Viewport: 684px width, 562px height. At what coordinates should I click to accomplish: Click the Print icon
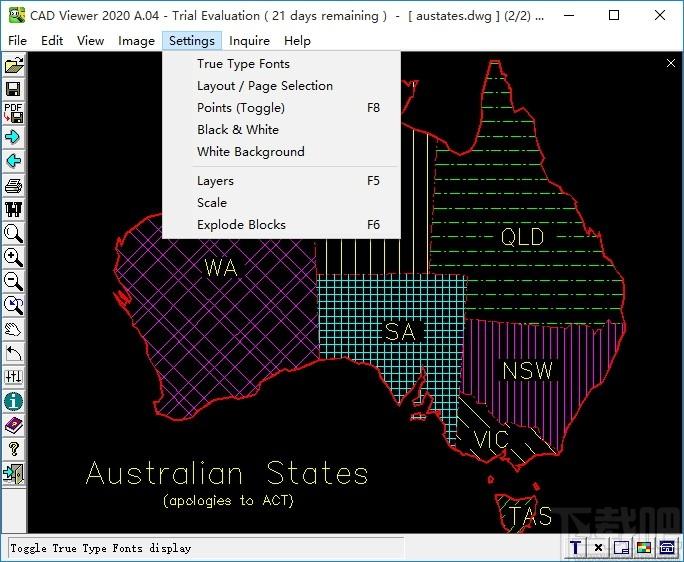point(14,185)
